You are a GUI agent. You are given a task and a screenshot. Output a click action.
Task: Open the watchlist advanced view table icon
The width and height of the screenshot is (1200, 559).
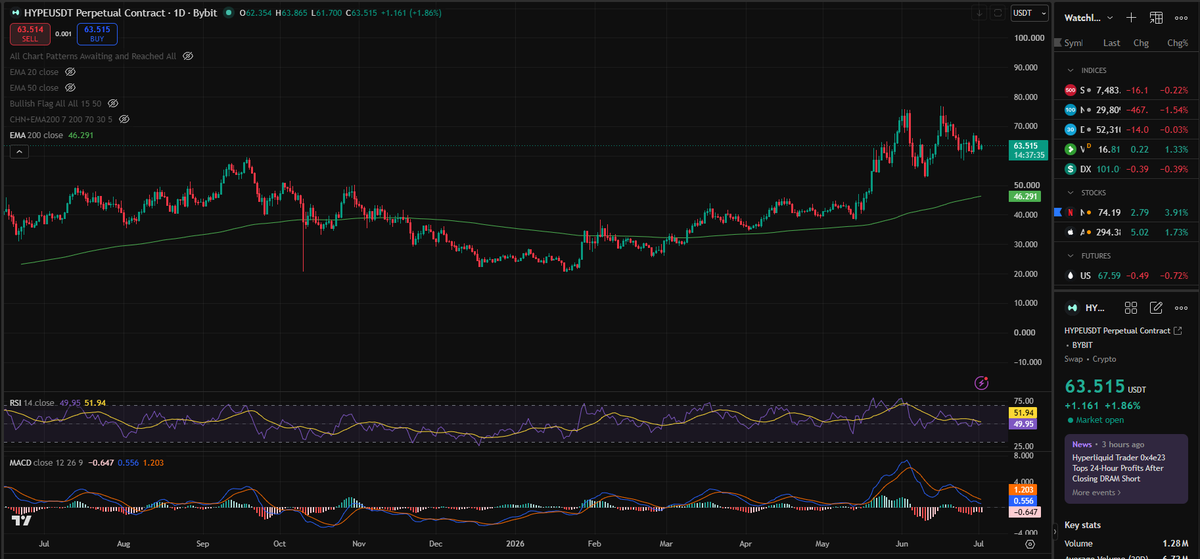coord(1156,17)
